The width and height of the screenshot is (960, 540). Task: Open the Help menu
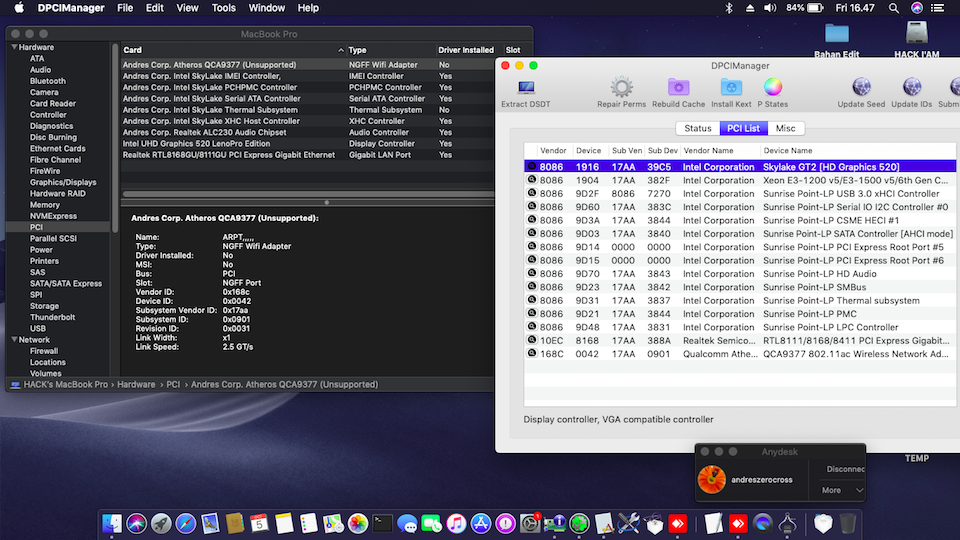[308, 8]
